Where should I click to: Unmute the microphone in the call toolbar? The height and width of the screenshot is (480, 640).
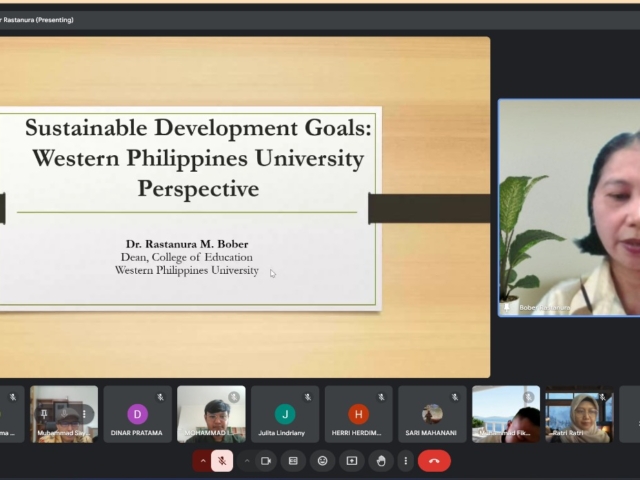[222, 461]
